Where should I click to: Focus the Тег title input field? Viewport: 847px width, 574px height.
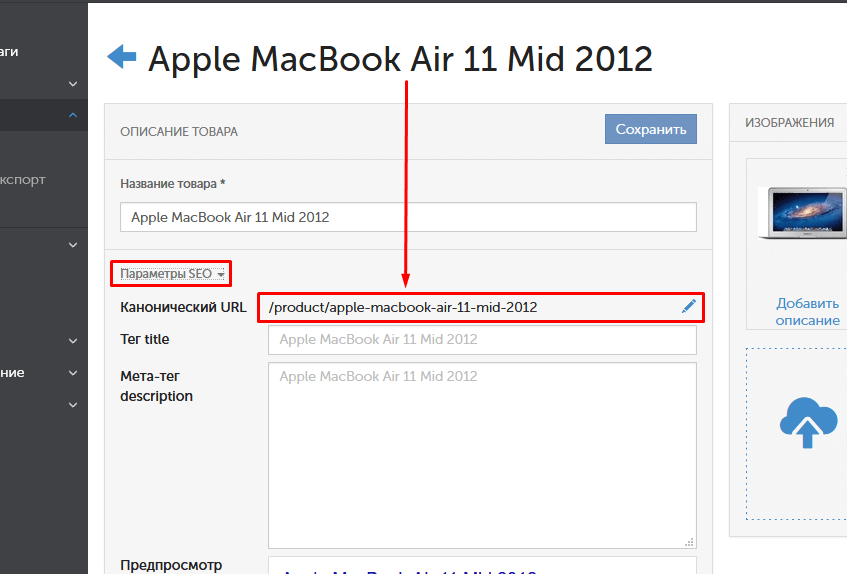pyautogui.click(x=482, y=340)
